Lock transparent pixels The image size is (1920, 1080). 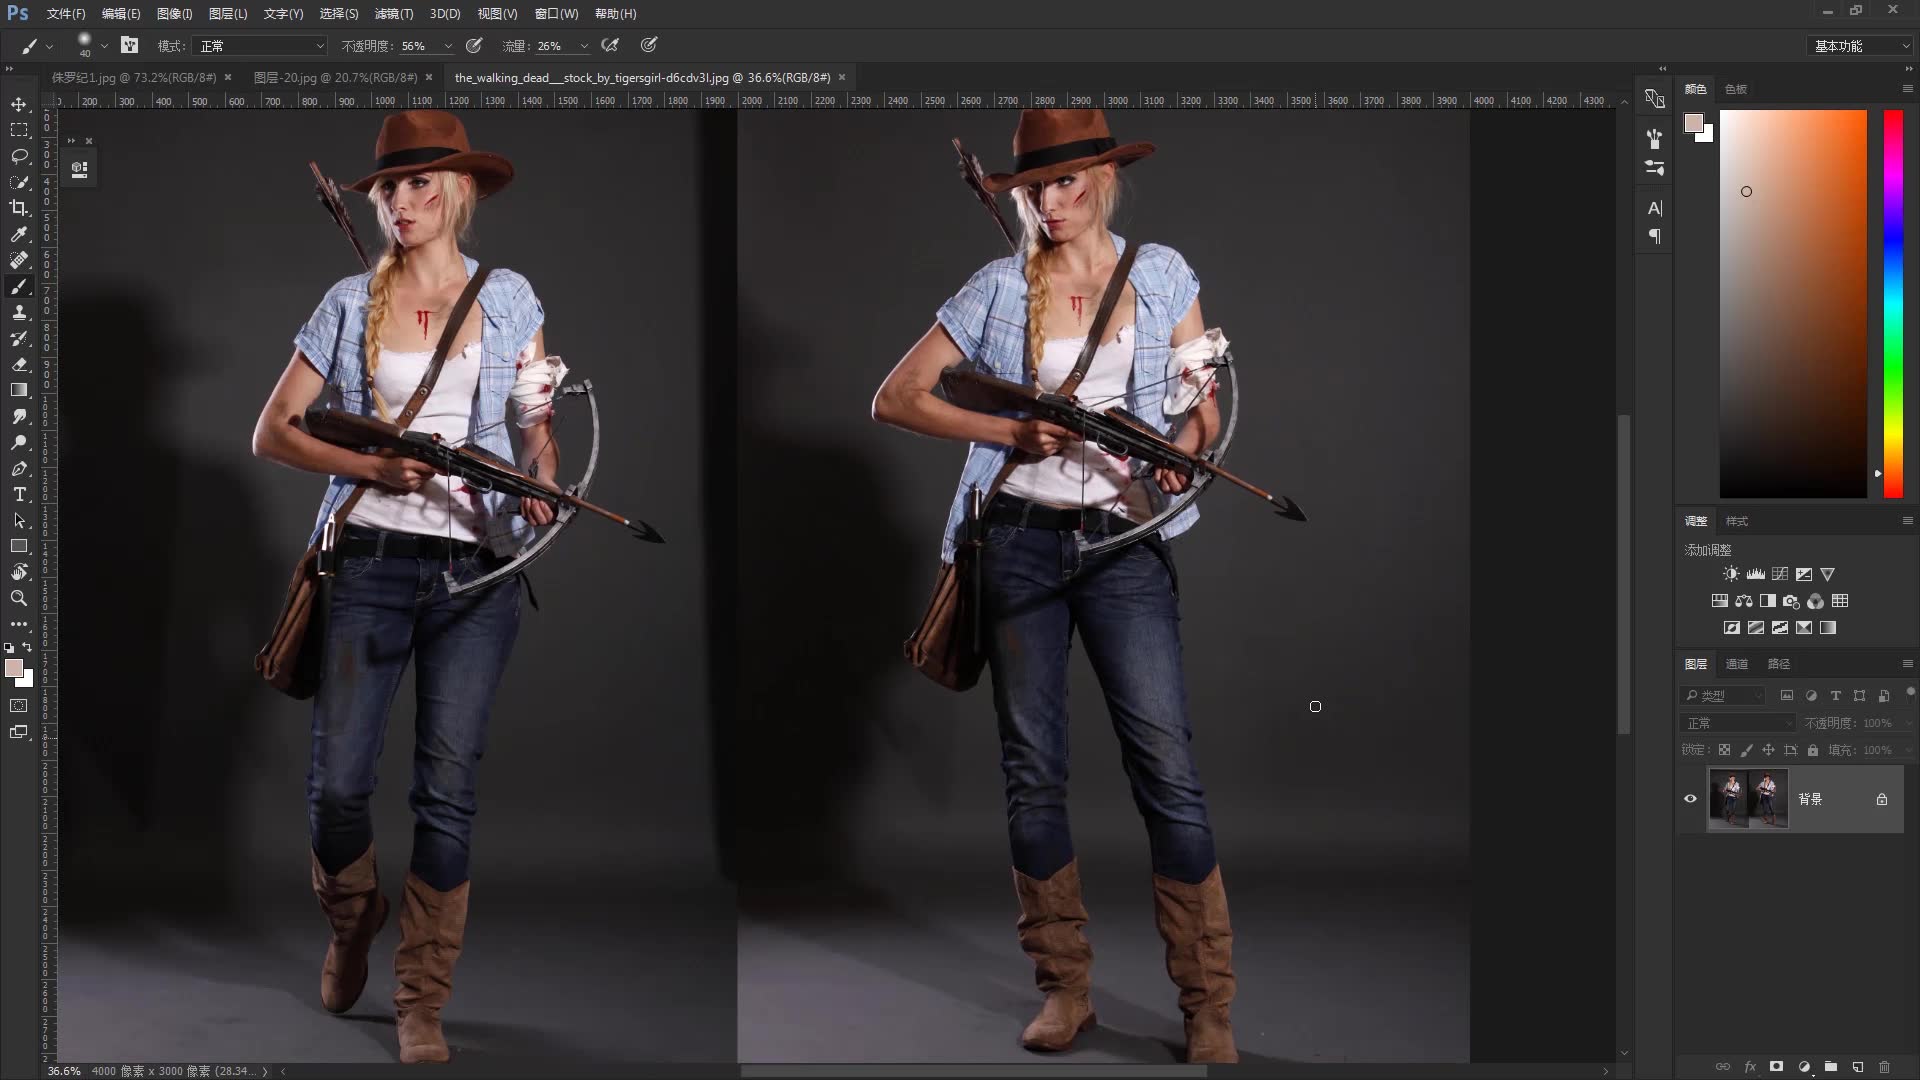[x=1724, y=750]
